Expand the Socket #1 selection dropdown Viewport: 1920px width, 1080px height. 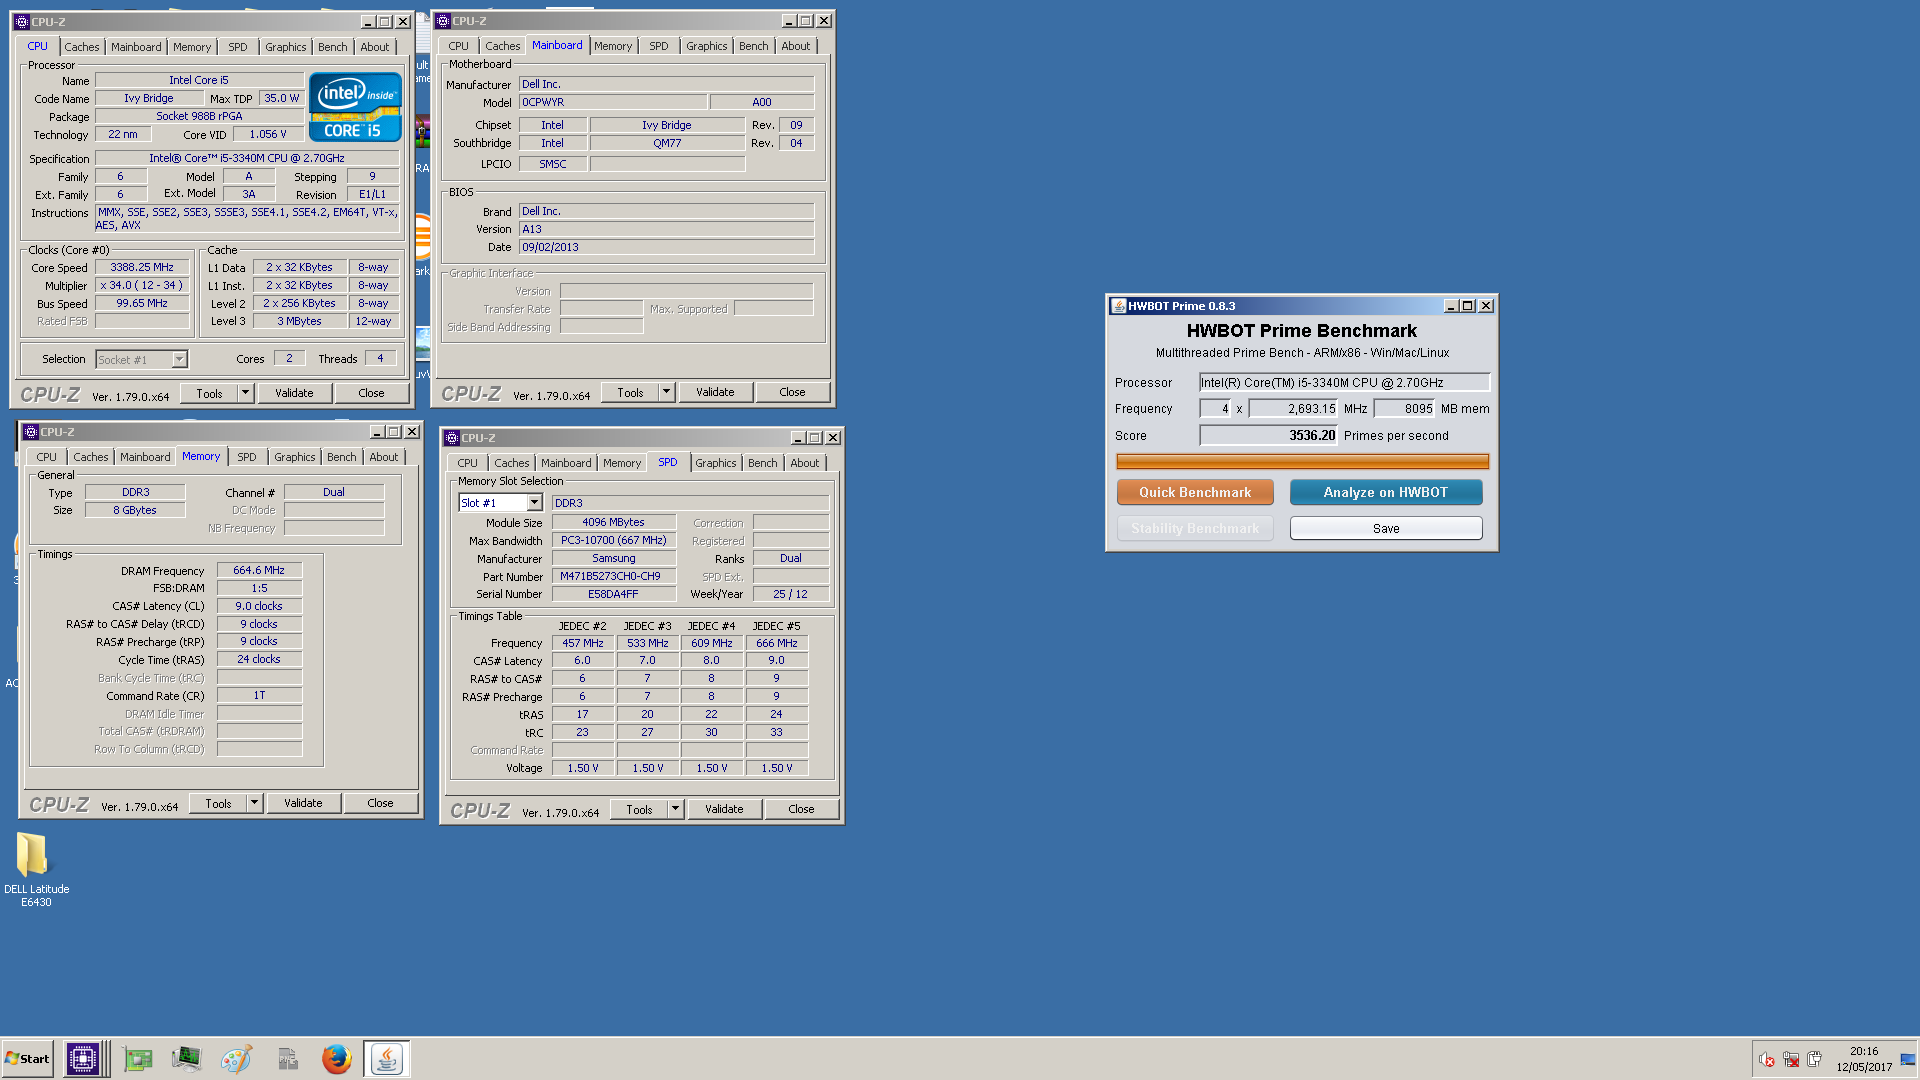click(x=179, y=360)
